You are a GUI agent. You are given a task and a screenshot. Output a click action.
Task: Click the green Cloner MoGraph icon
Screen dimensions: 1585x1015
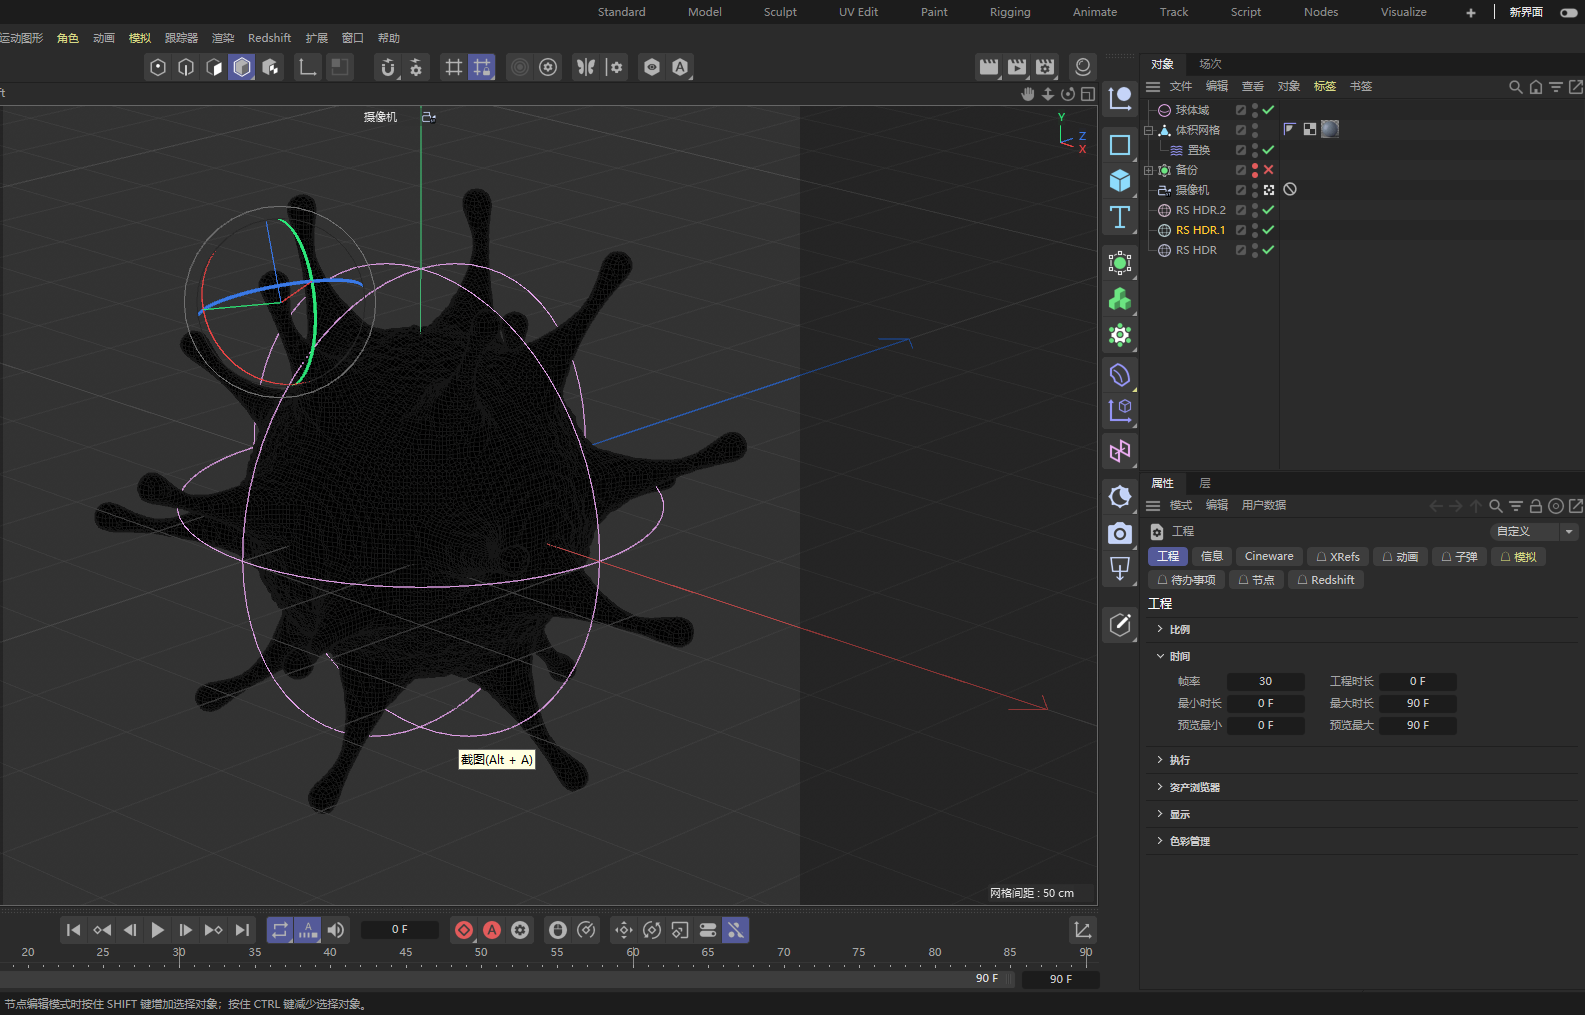[1120, 299]
